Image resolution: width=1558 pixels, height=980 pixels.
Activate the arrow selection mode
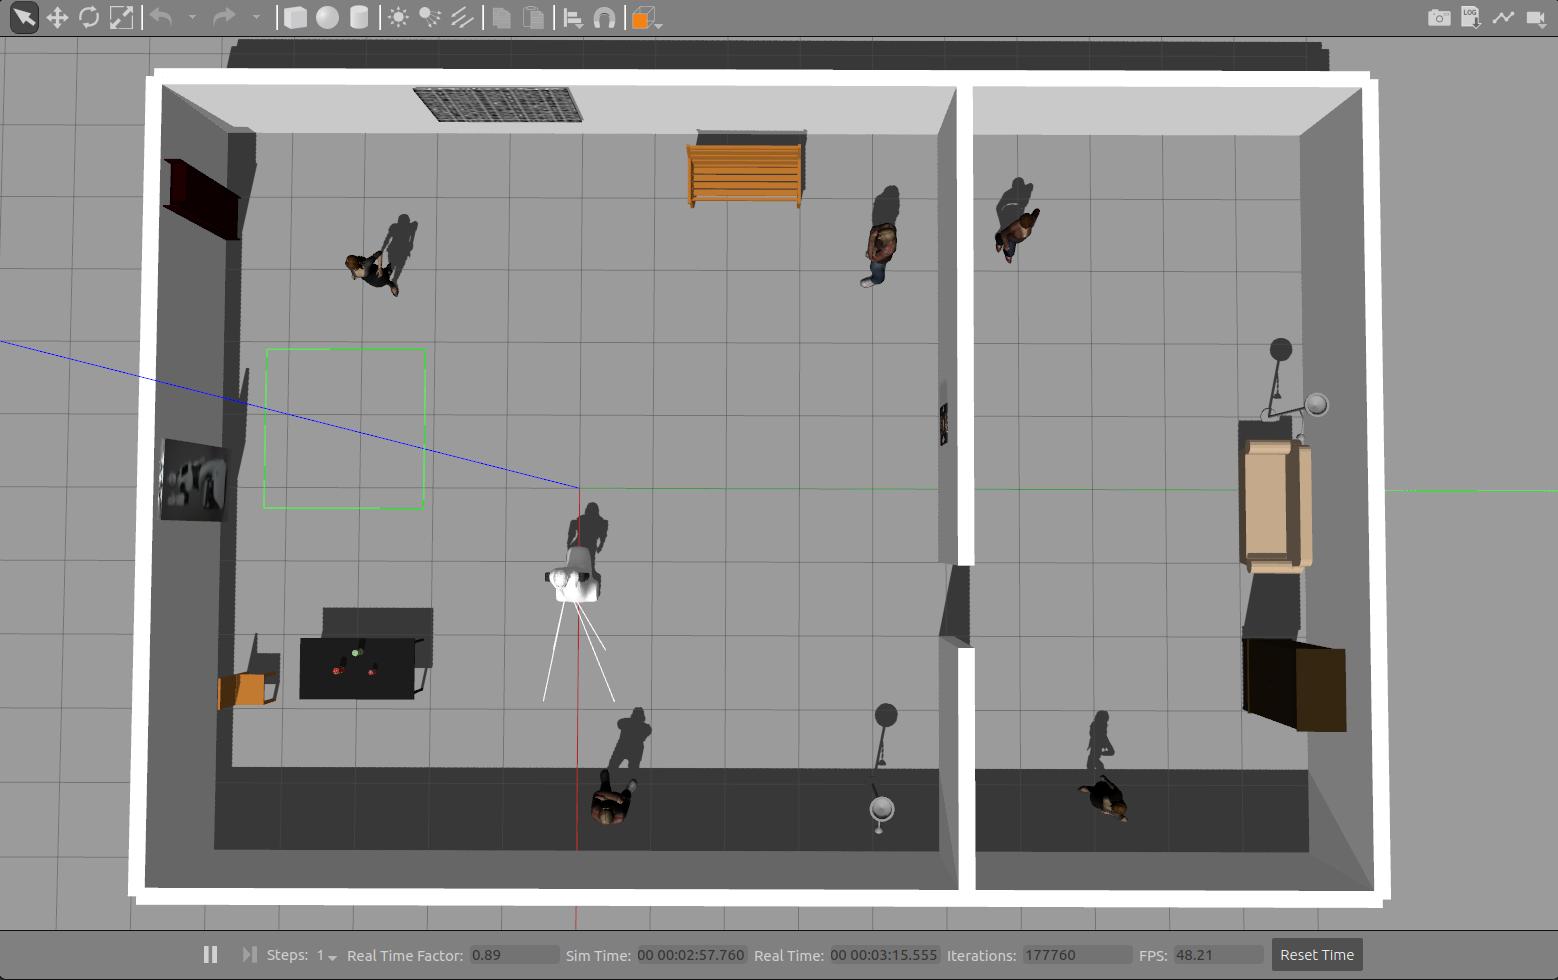pyautogui.click(x=24, y=18)
